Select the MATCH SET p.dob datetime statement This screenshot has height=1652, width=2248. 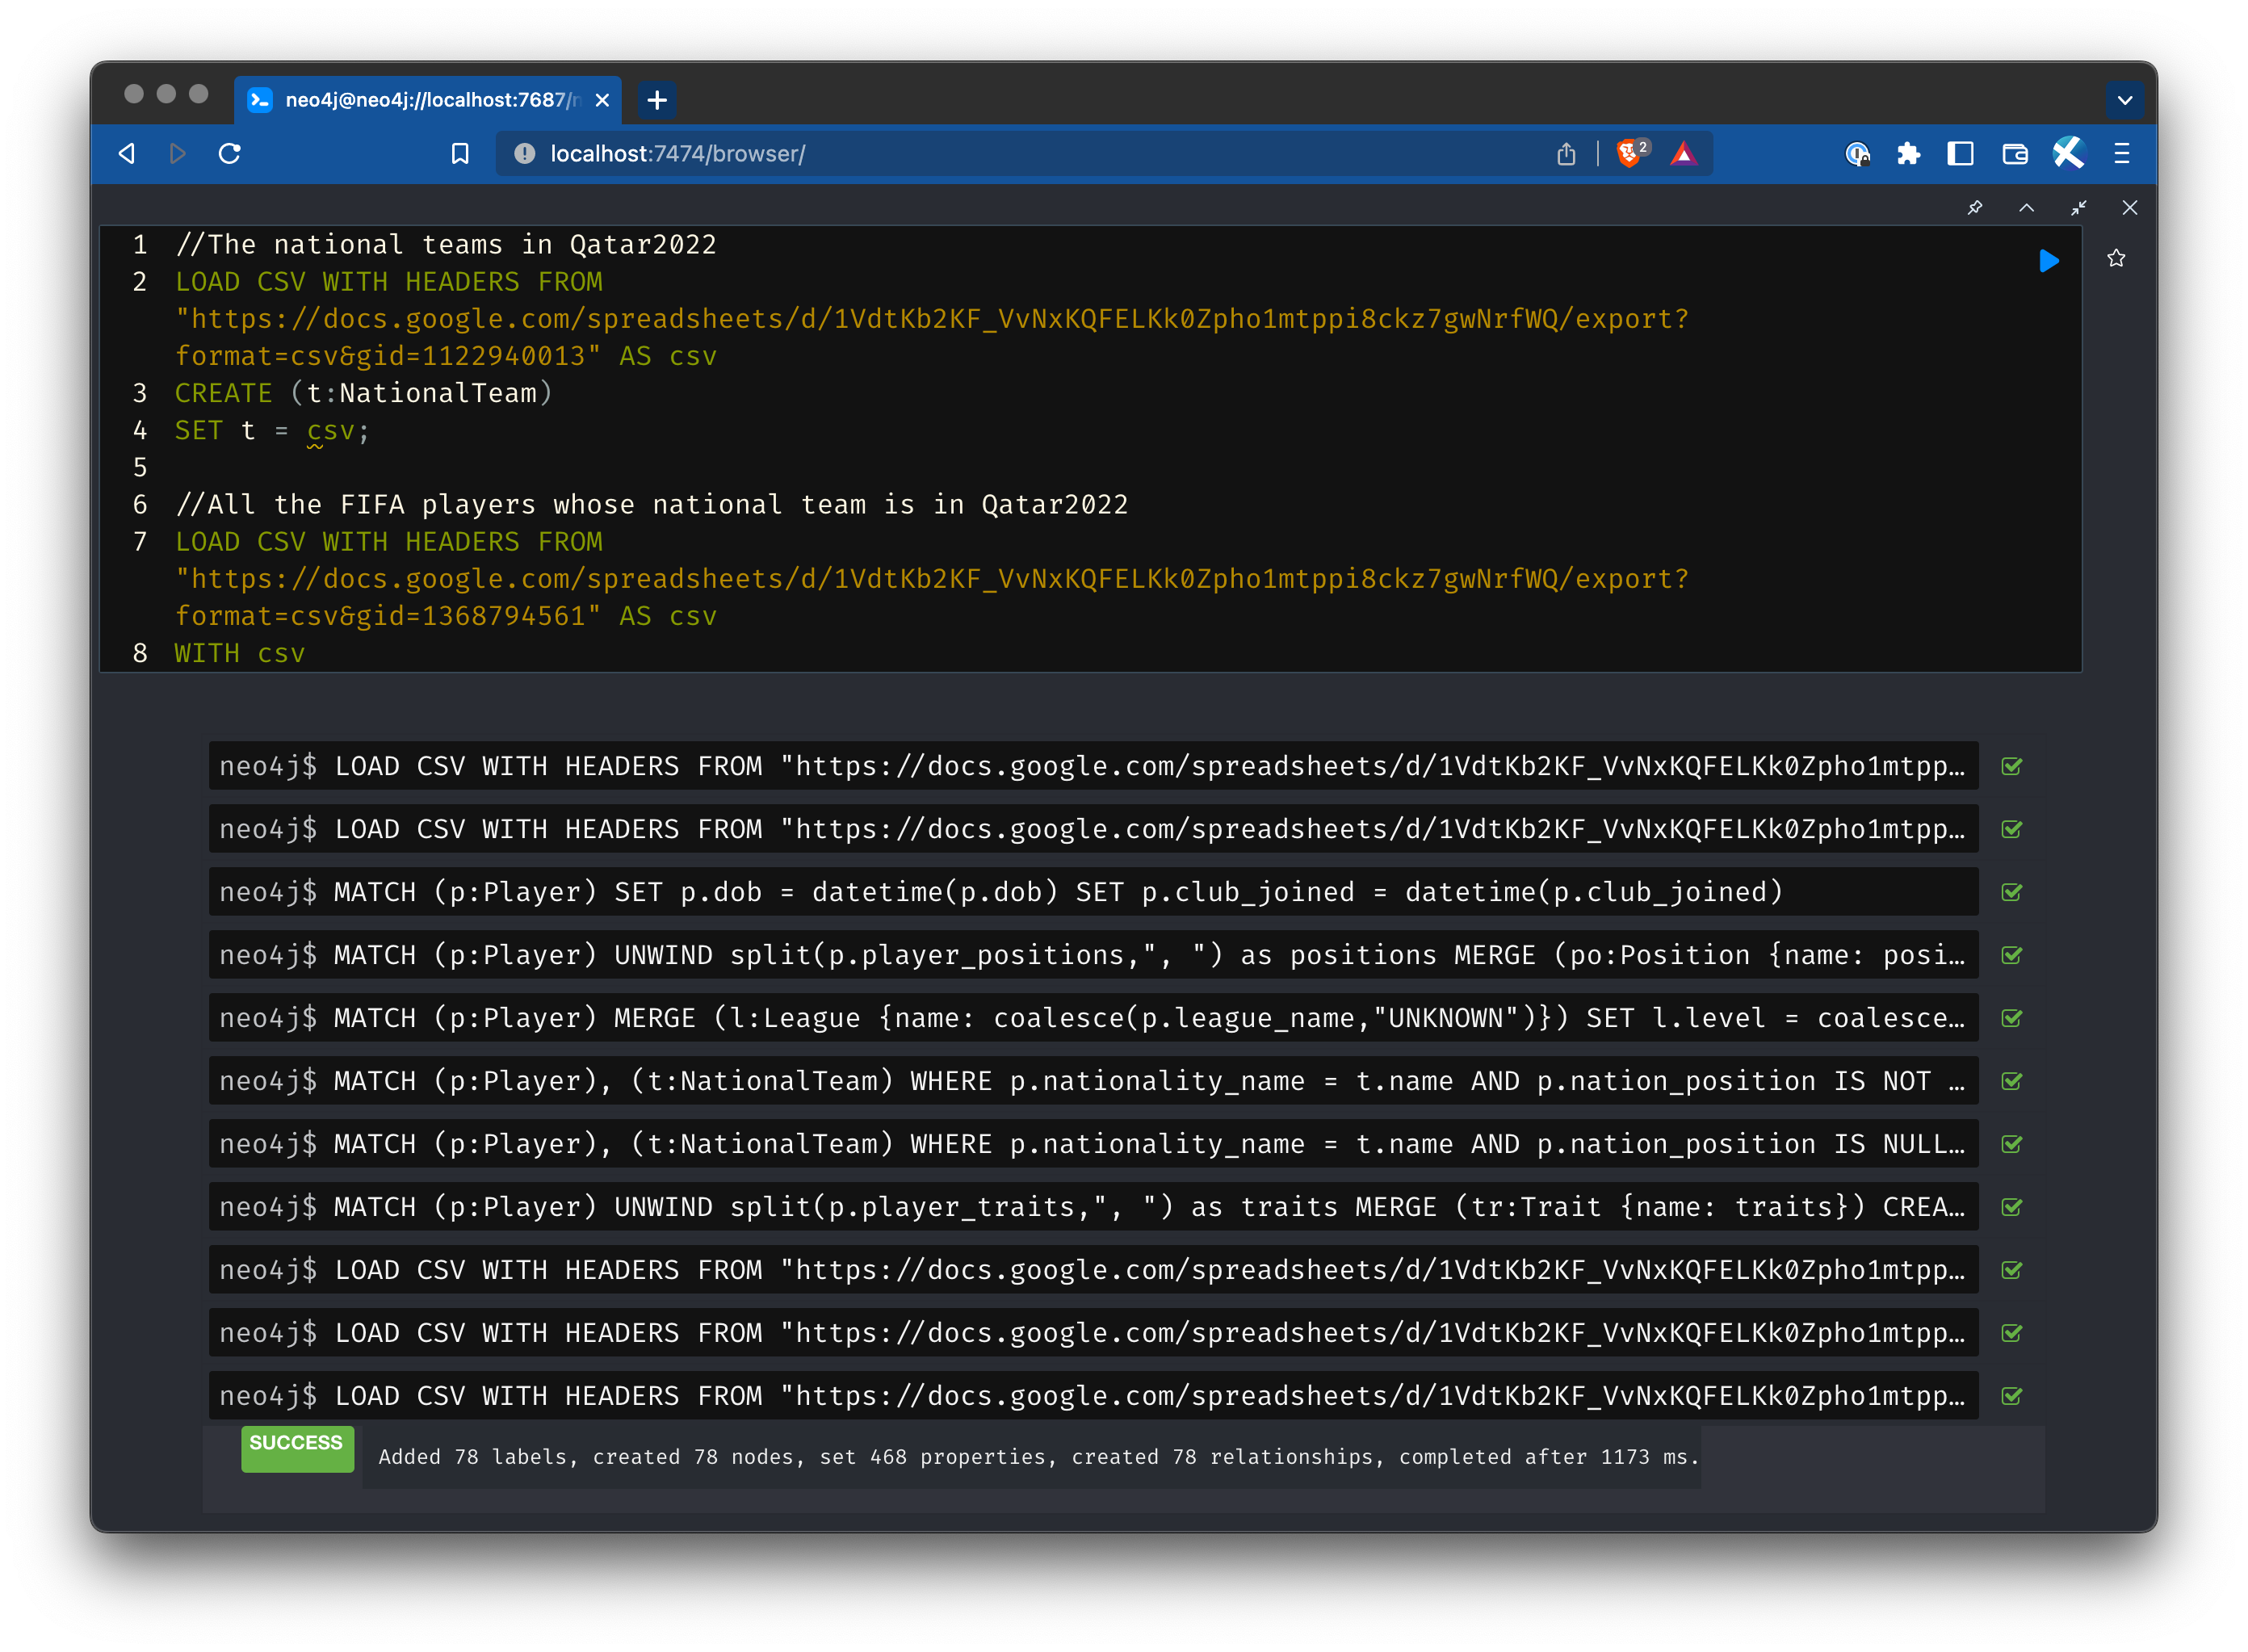[x=1093, y=893]
